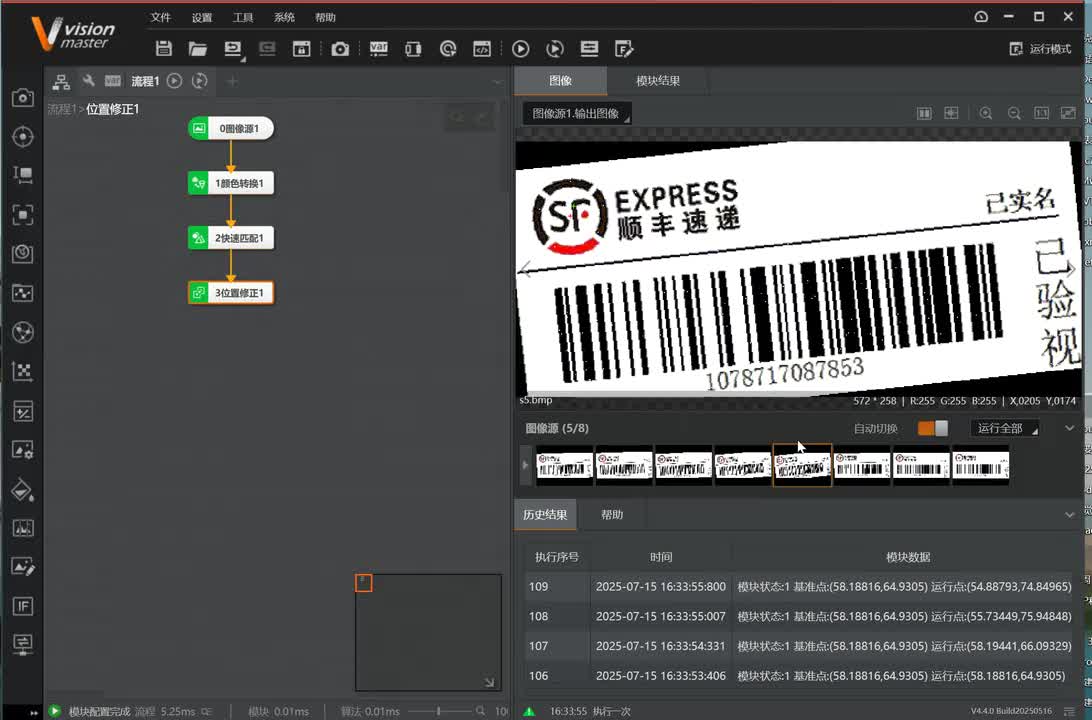
Task: Toggle the 自动切换 switch
Action: point(933,428)
